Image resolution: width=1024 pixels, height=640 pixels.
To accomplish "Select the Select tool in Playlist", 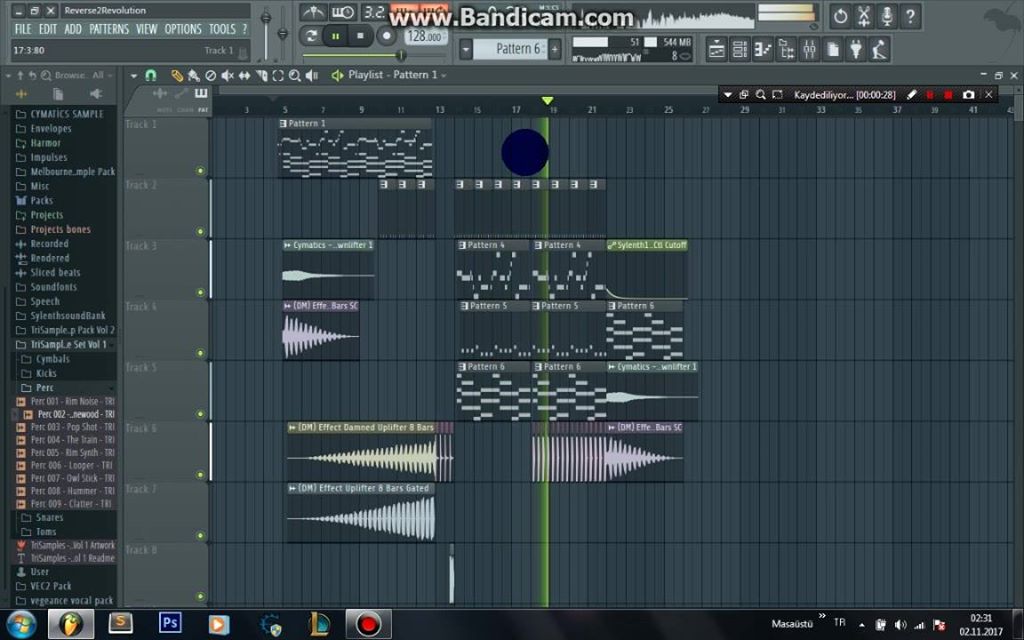I will click(278, 76).
